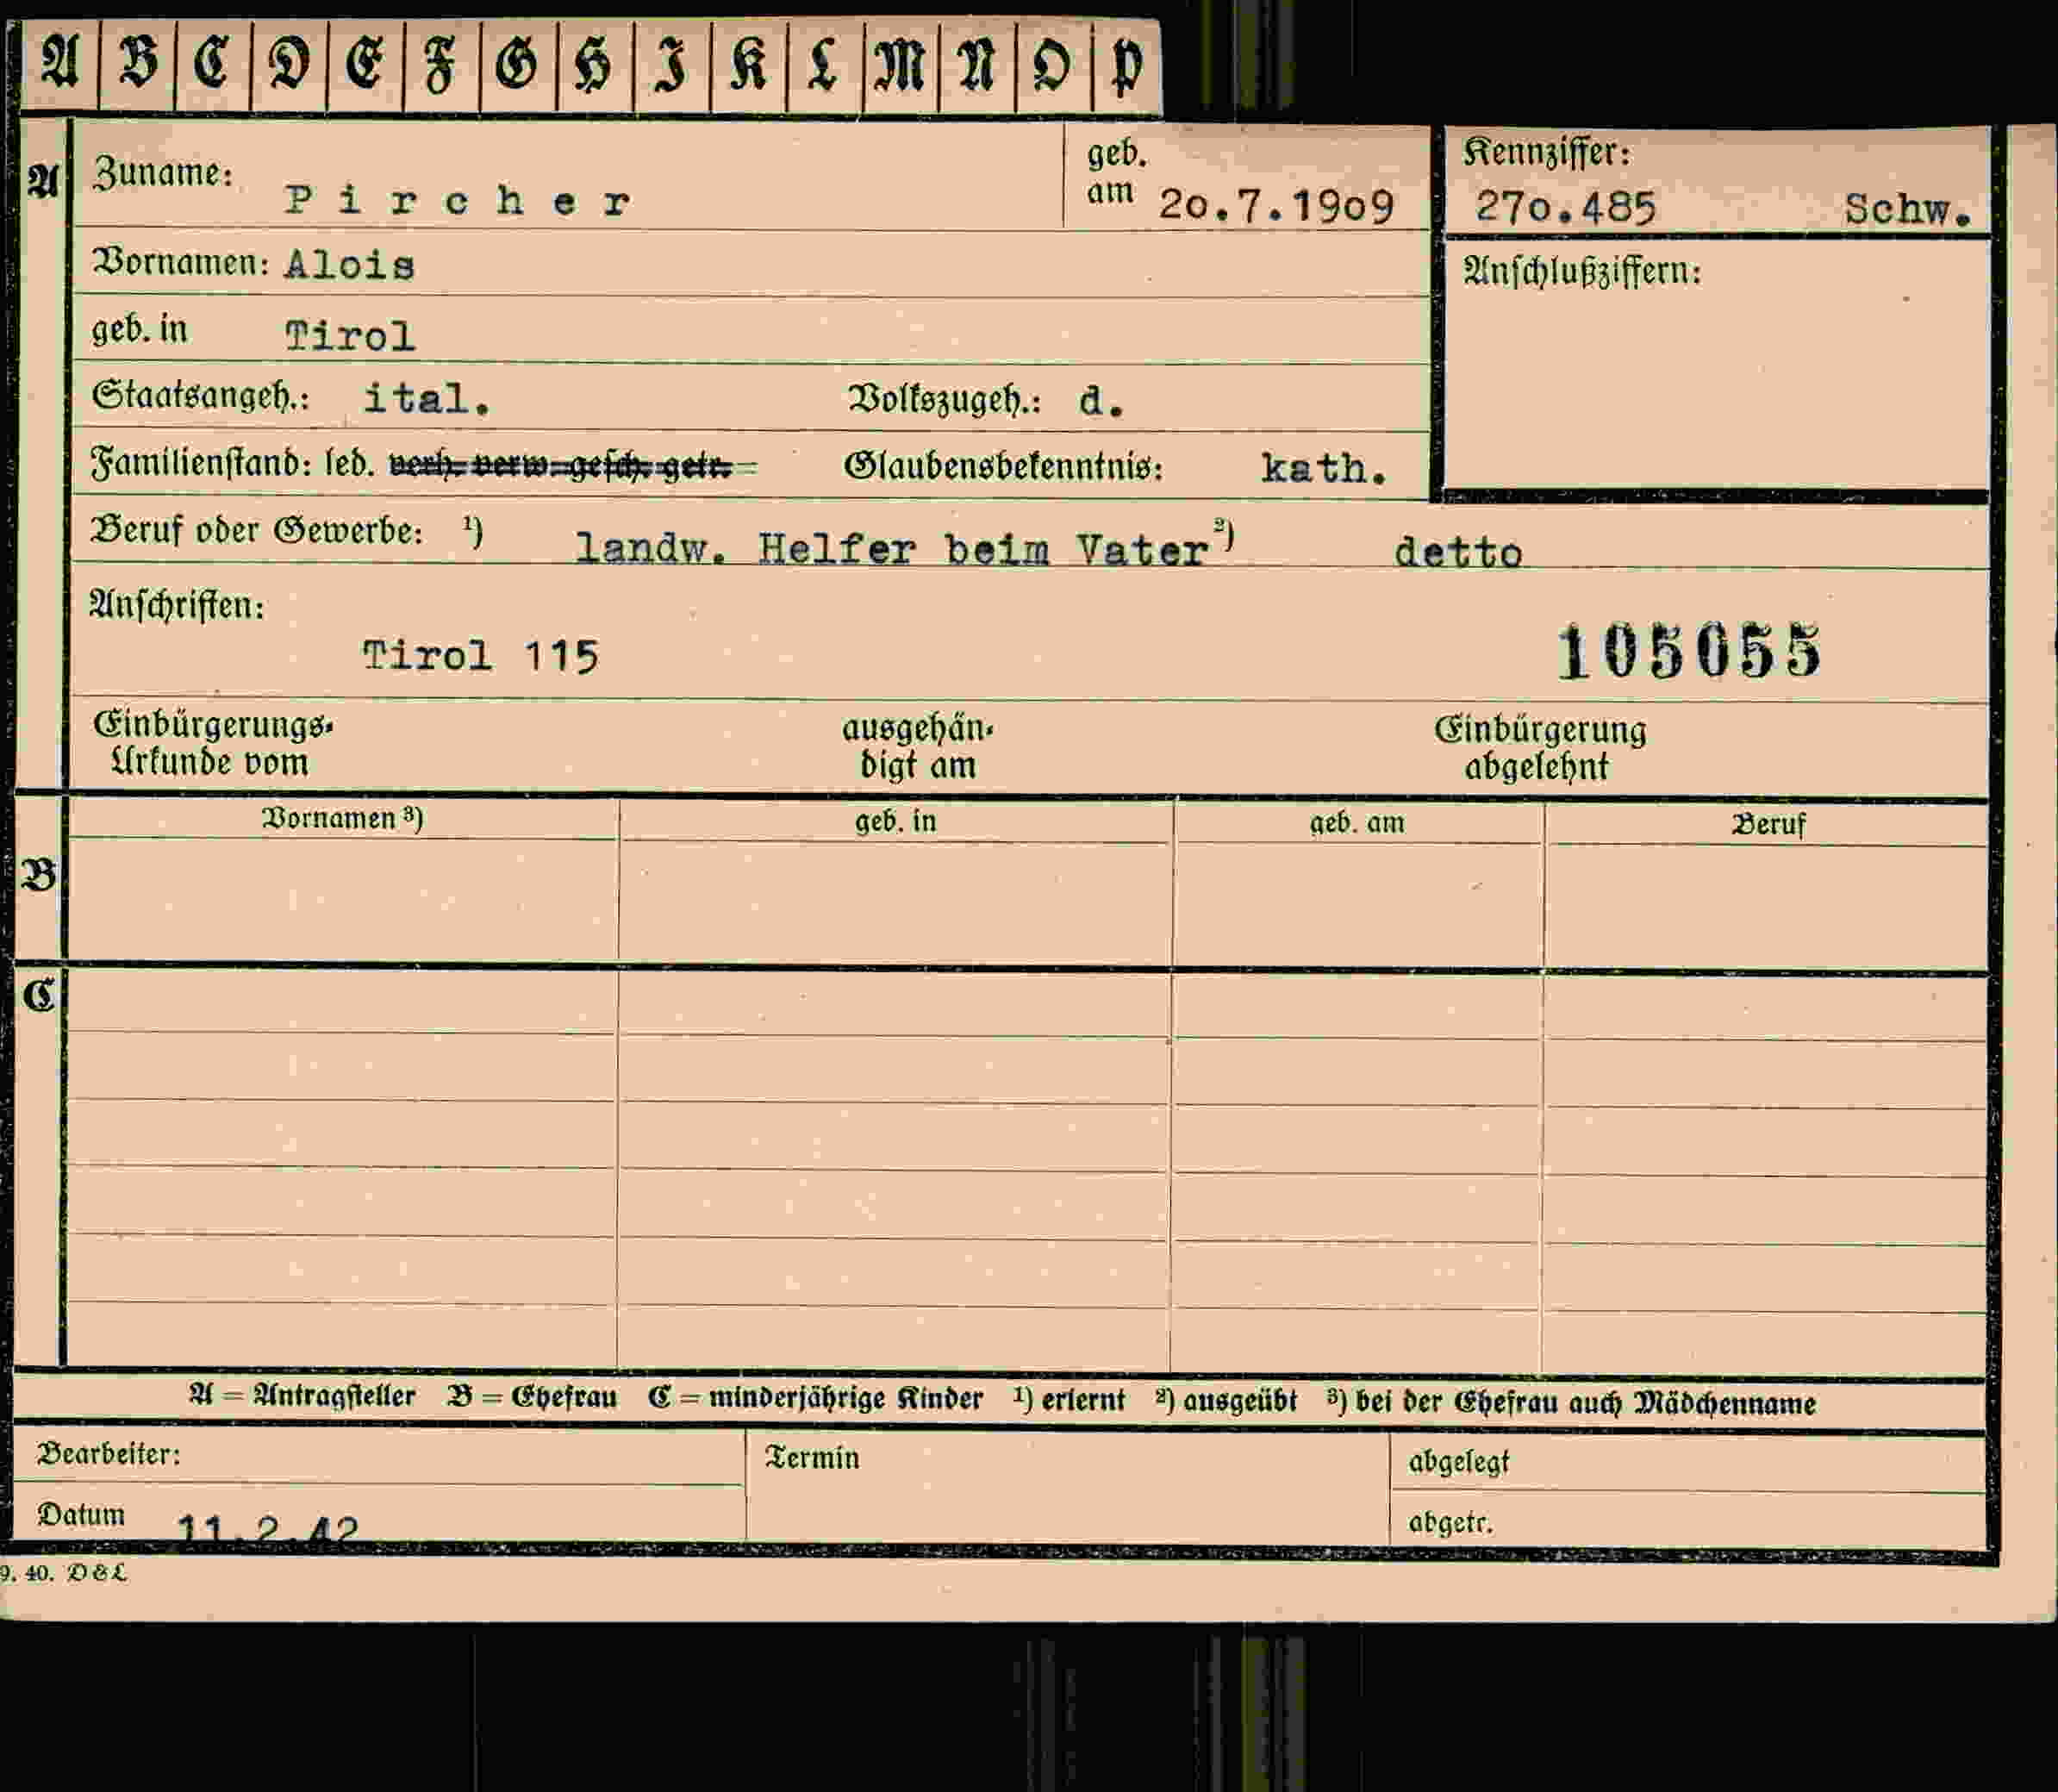
Task: Click the "Beruf oder Gewerbe:" label
Action: pyautogui.click(x=257, y=530)
